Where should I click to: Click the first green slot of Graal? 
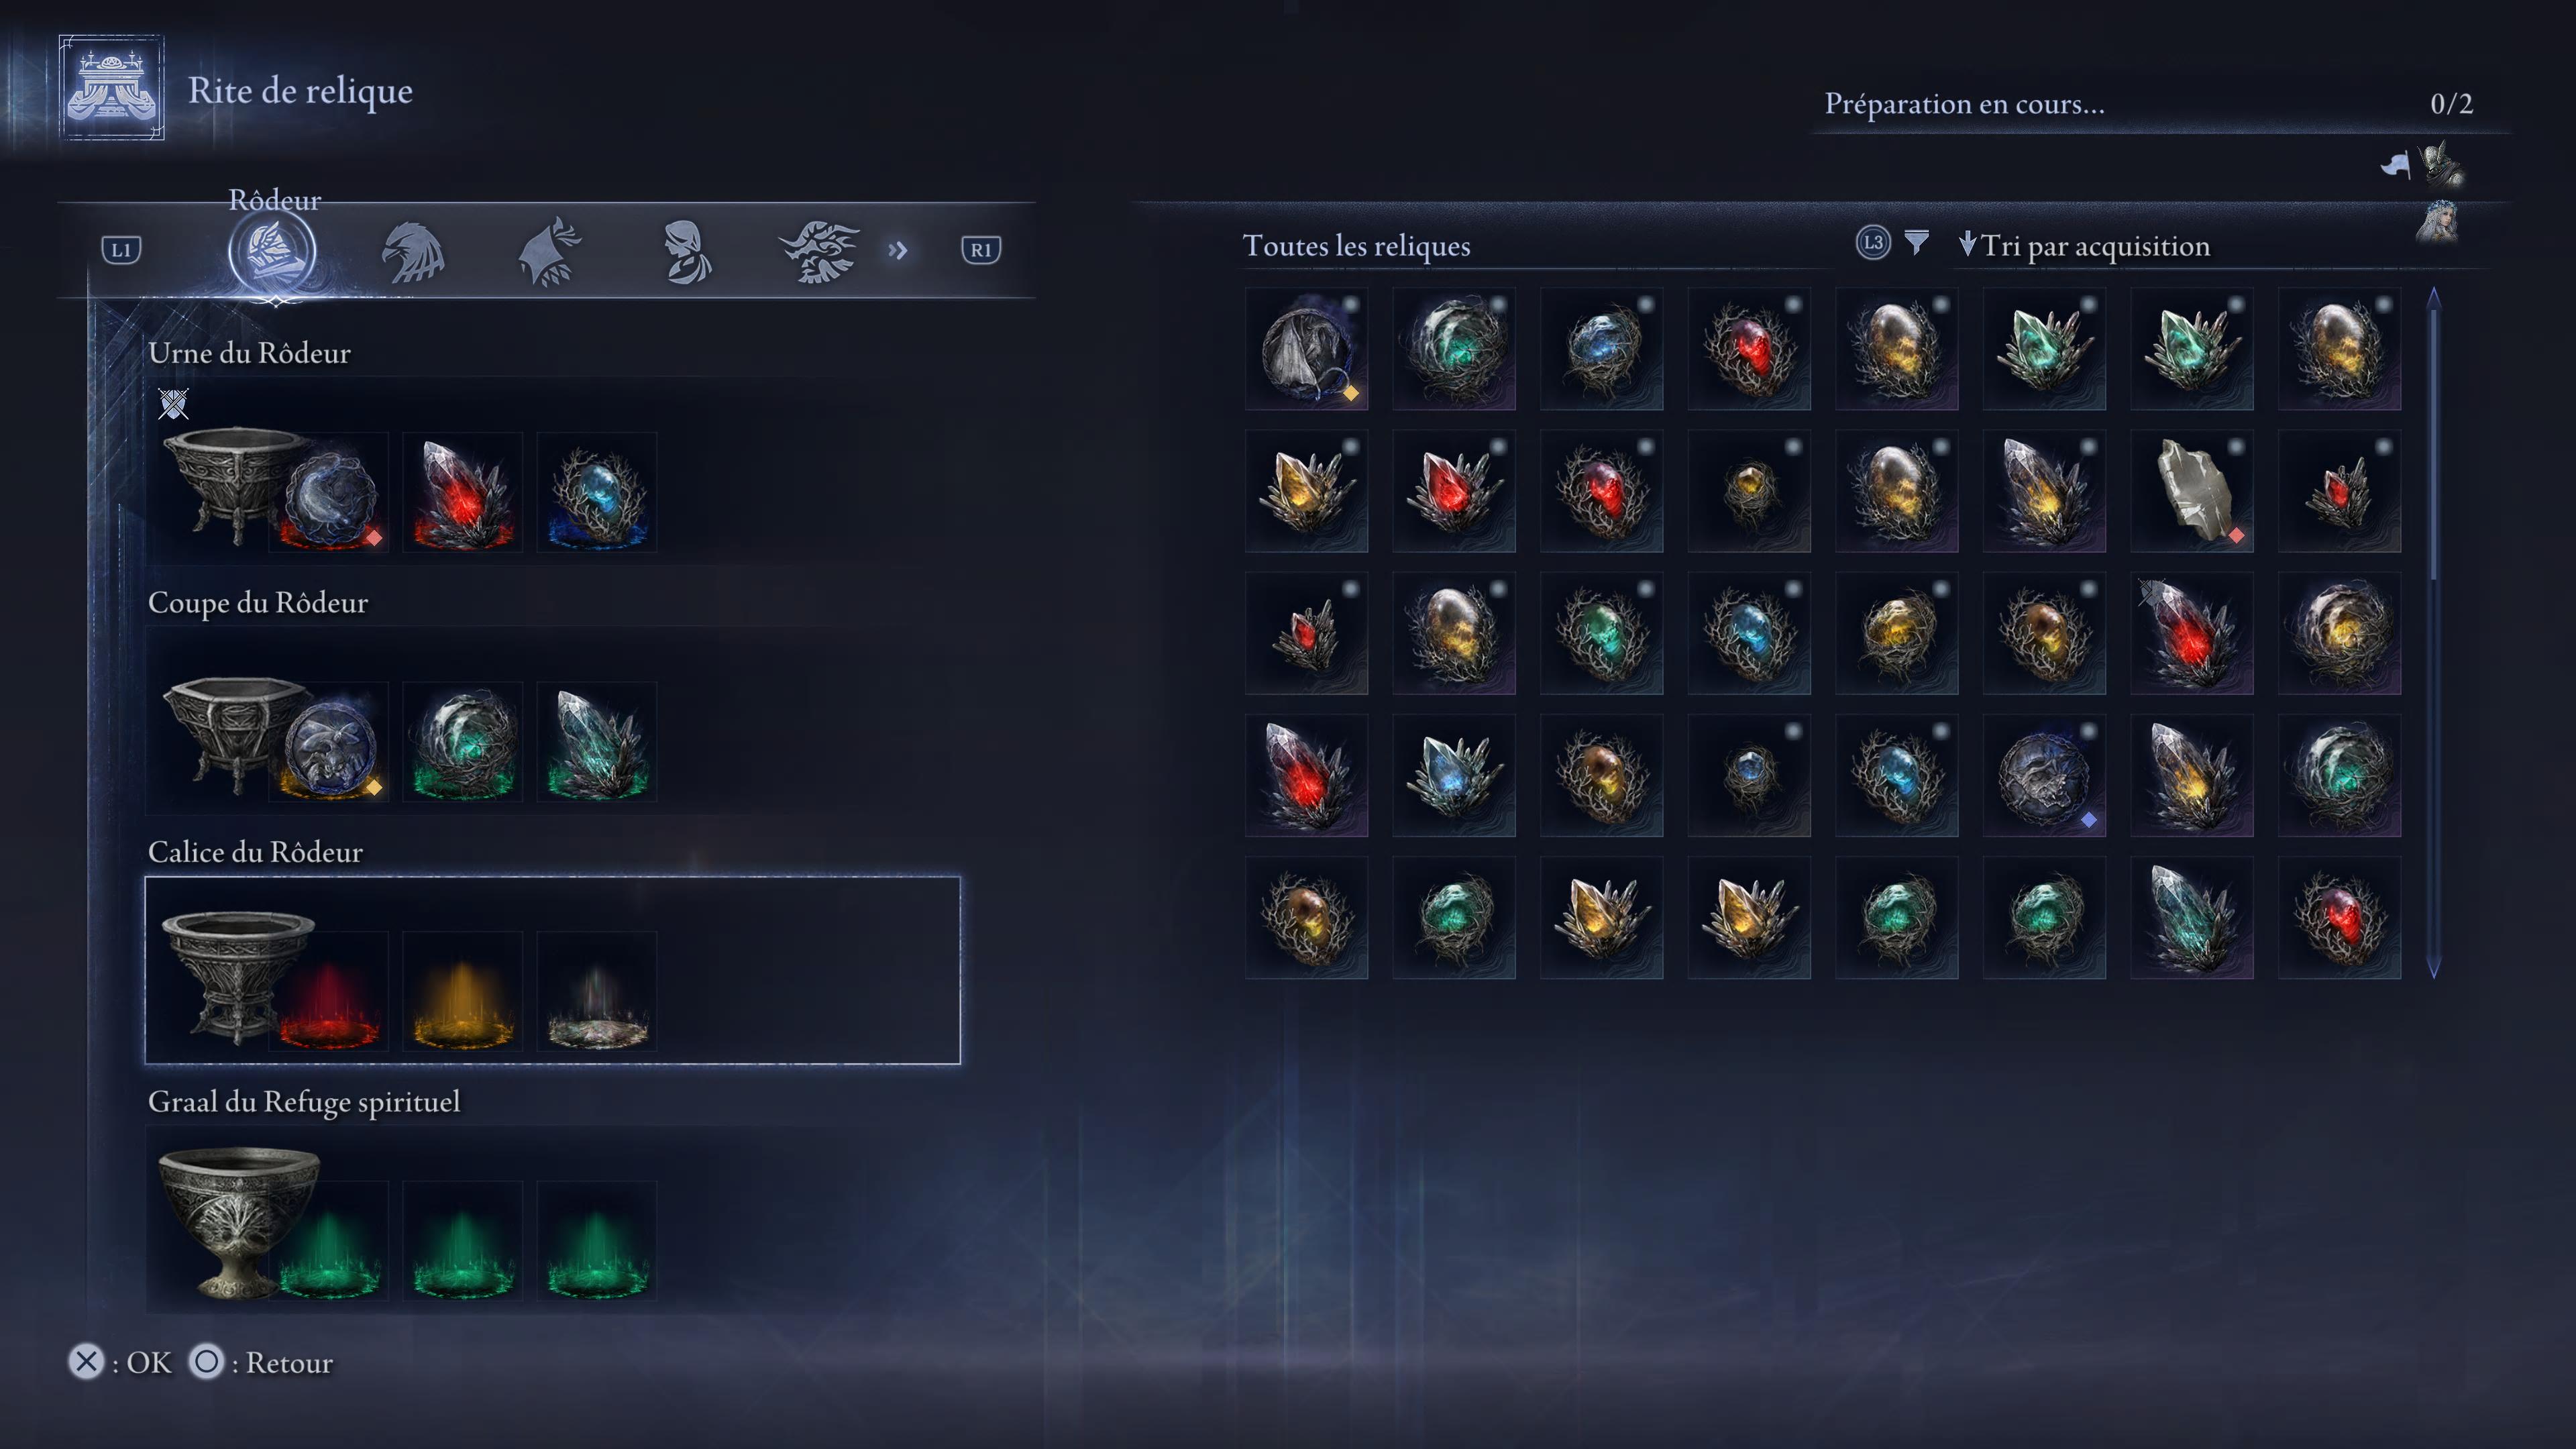click(328, 1241)
